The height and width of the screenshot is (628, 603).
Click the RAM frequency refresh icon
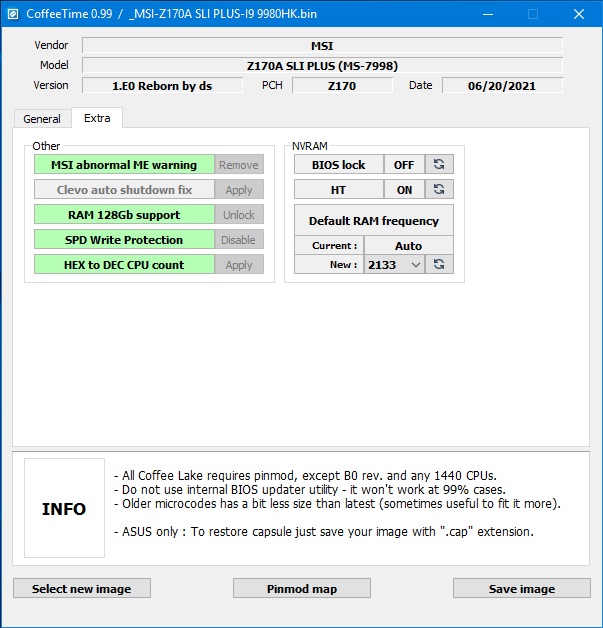tap(439, 264)
